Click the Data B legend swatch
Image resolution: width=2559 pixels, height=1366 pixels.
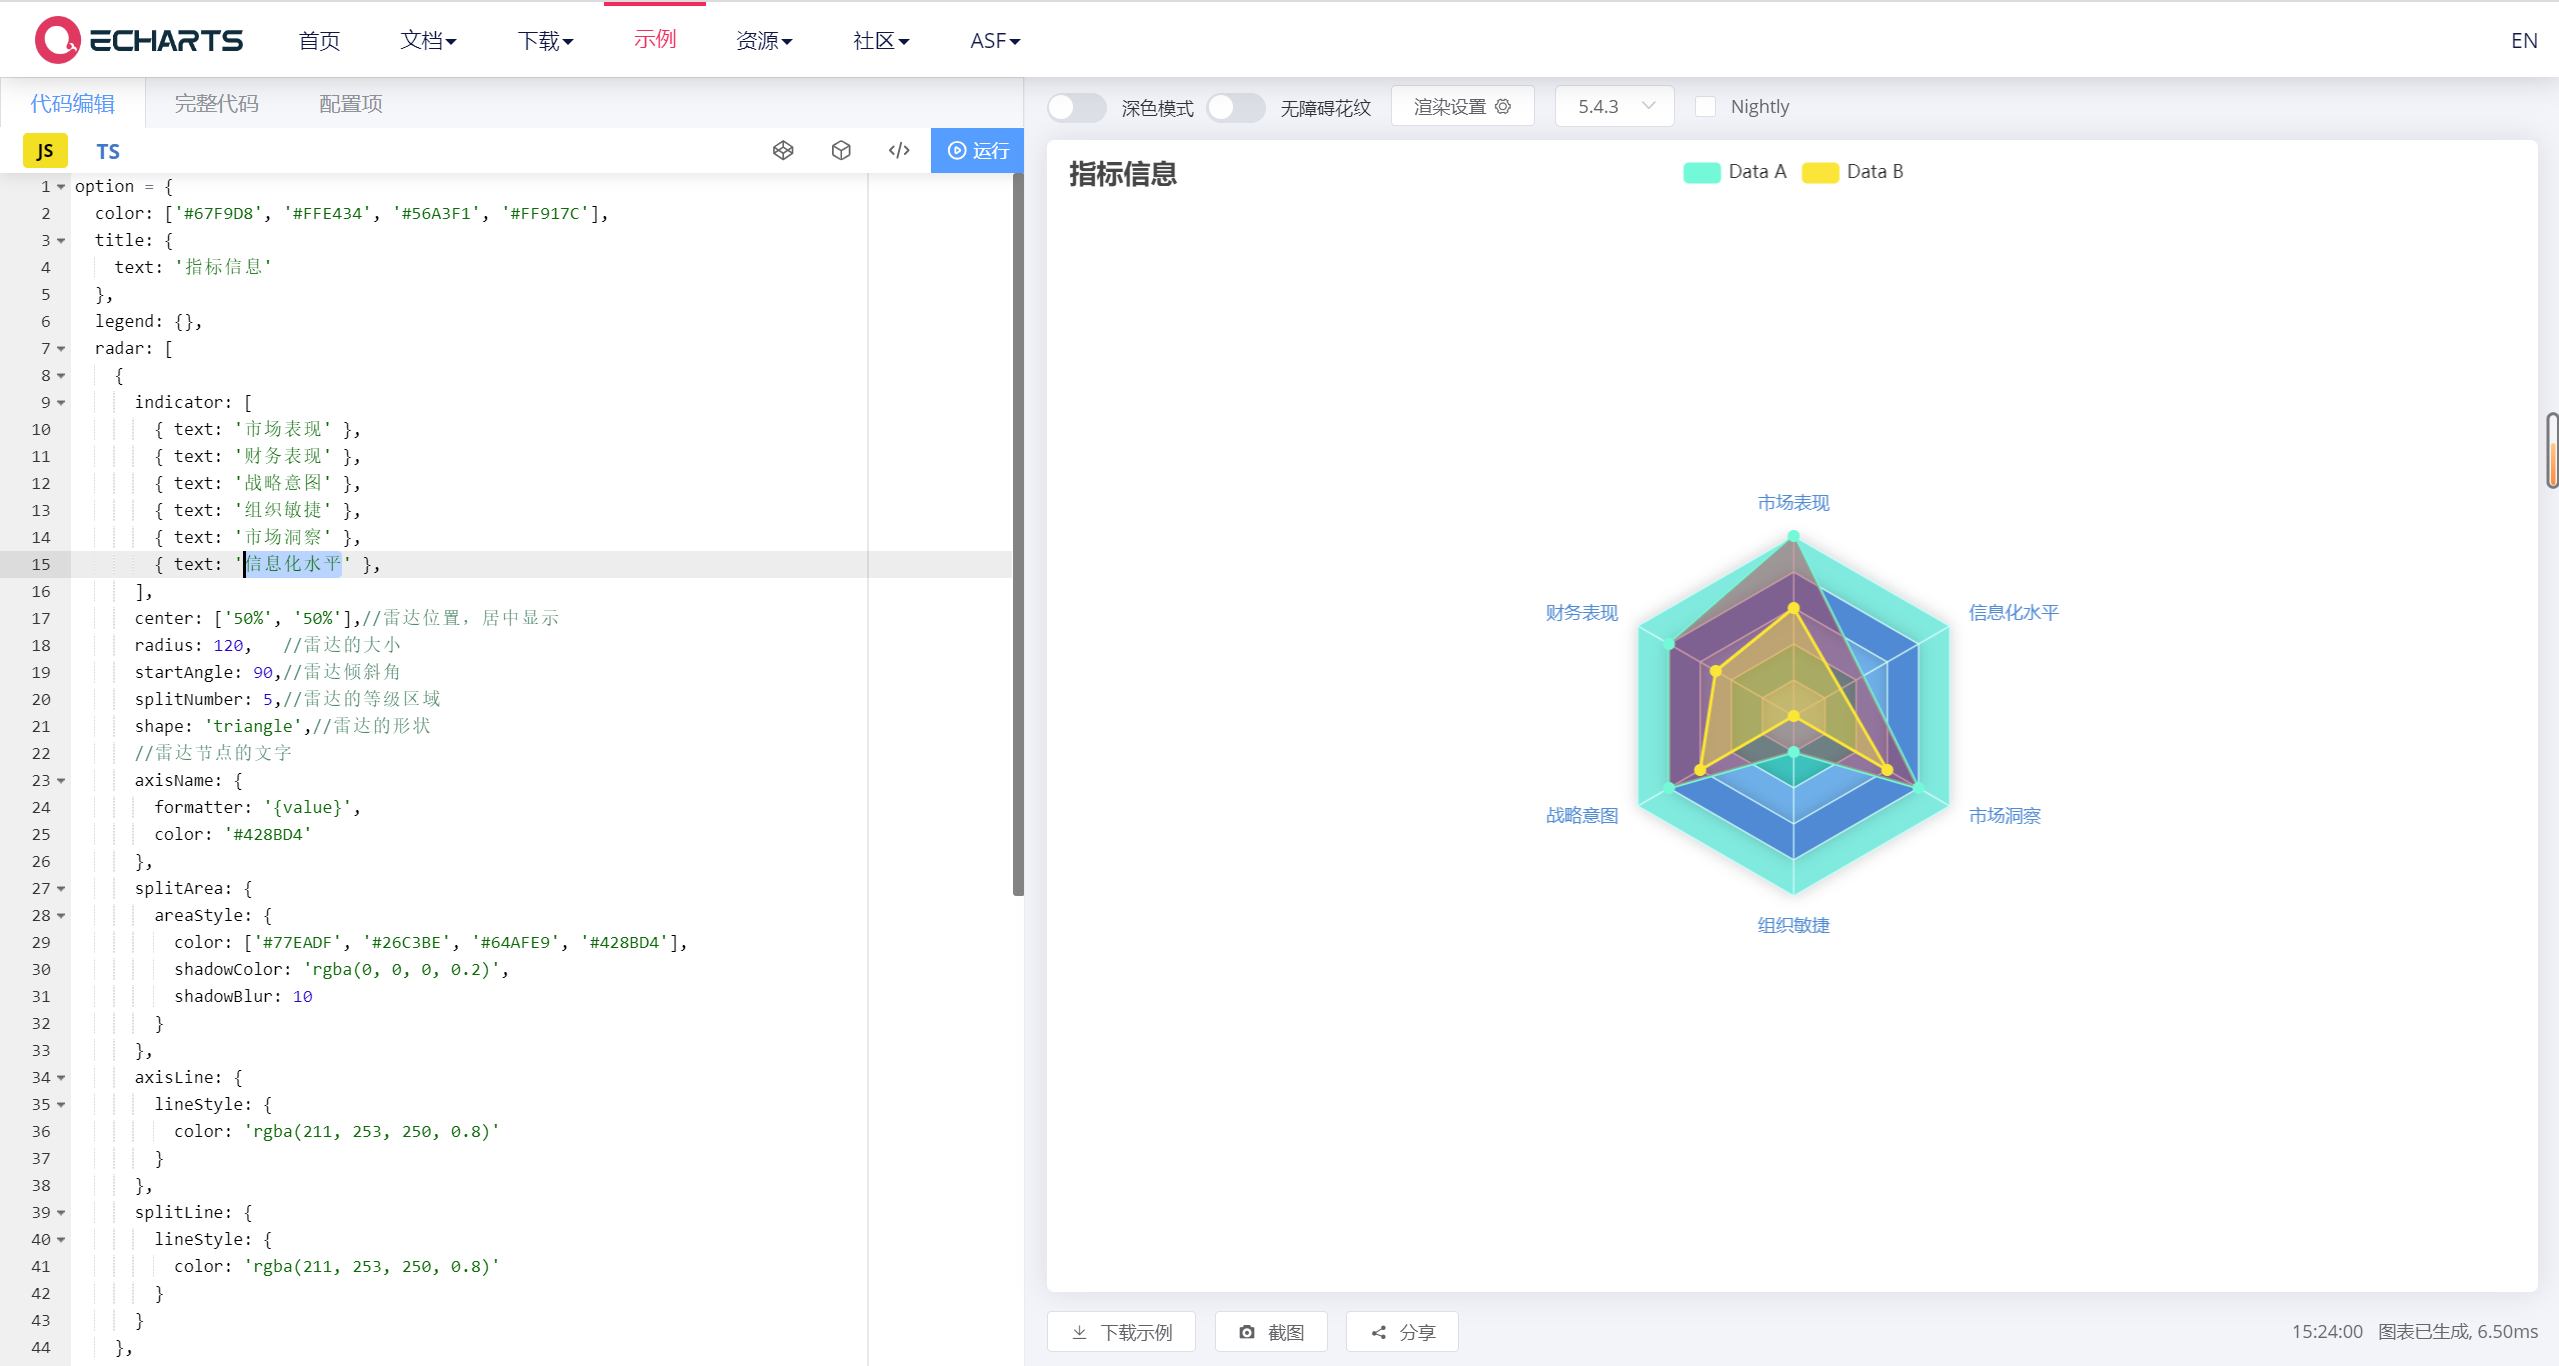1819,172
